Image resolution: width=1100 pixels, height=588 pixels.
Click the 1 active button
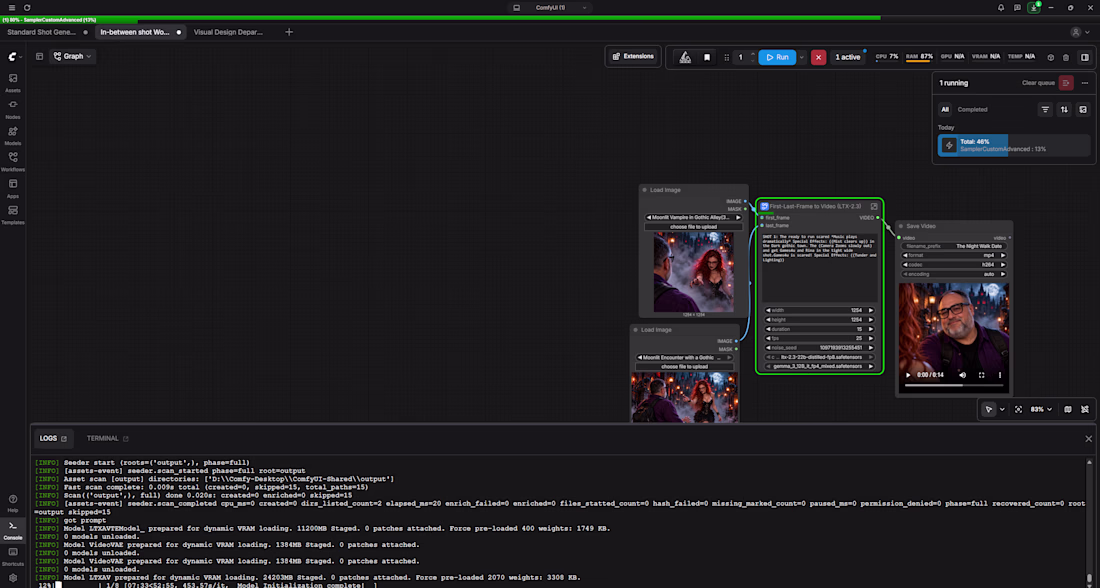pos(847,58)
